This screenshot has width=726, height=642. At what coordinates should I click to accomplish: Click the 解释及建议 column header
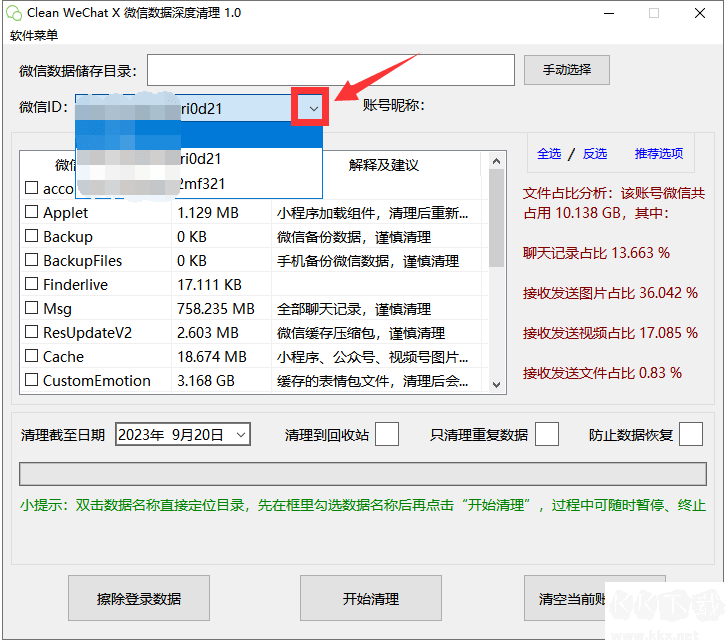pyautogui.click(x=383, y=165)
